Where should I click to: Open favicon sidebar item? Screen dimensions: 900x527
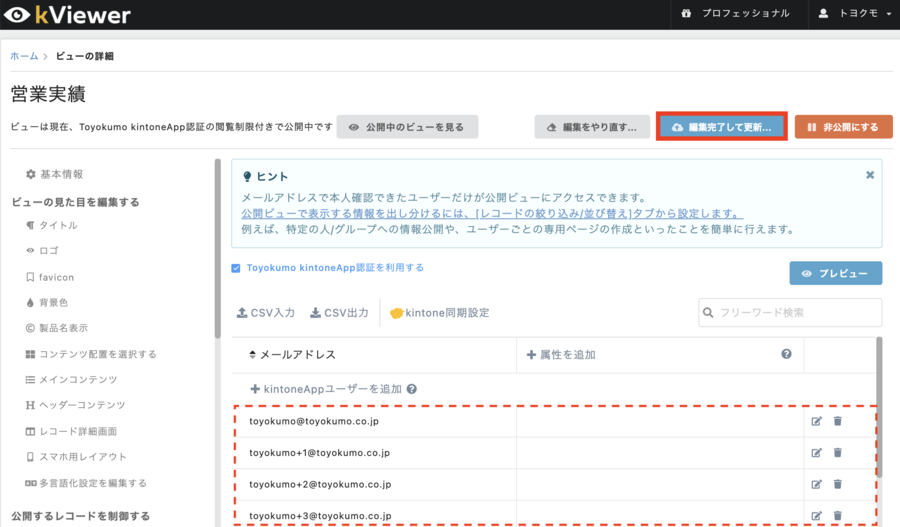(50, 277)
